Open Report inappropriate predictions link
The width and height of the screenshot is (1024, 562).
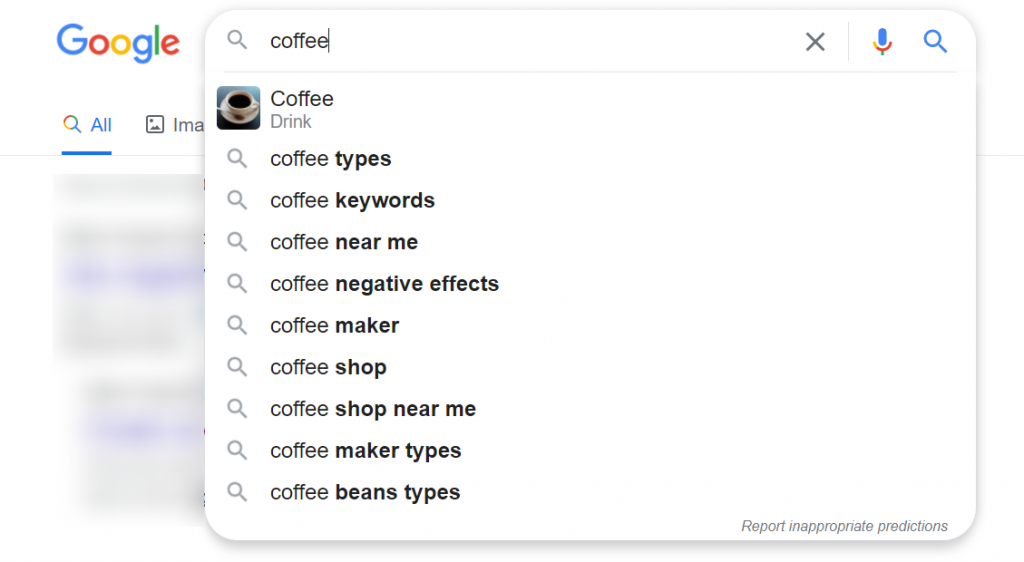tap(844, 526)
